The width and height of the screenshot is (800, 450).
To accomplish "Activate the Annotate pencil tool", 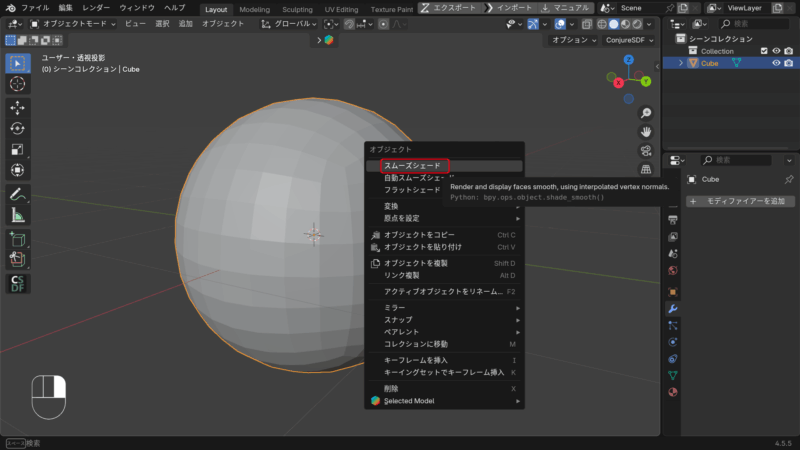I will [18, 194].
